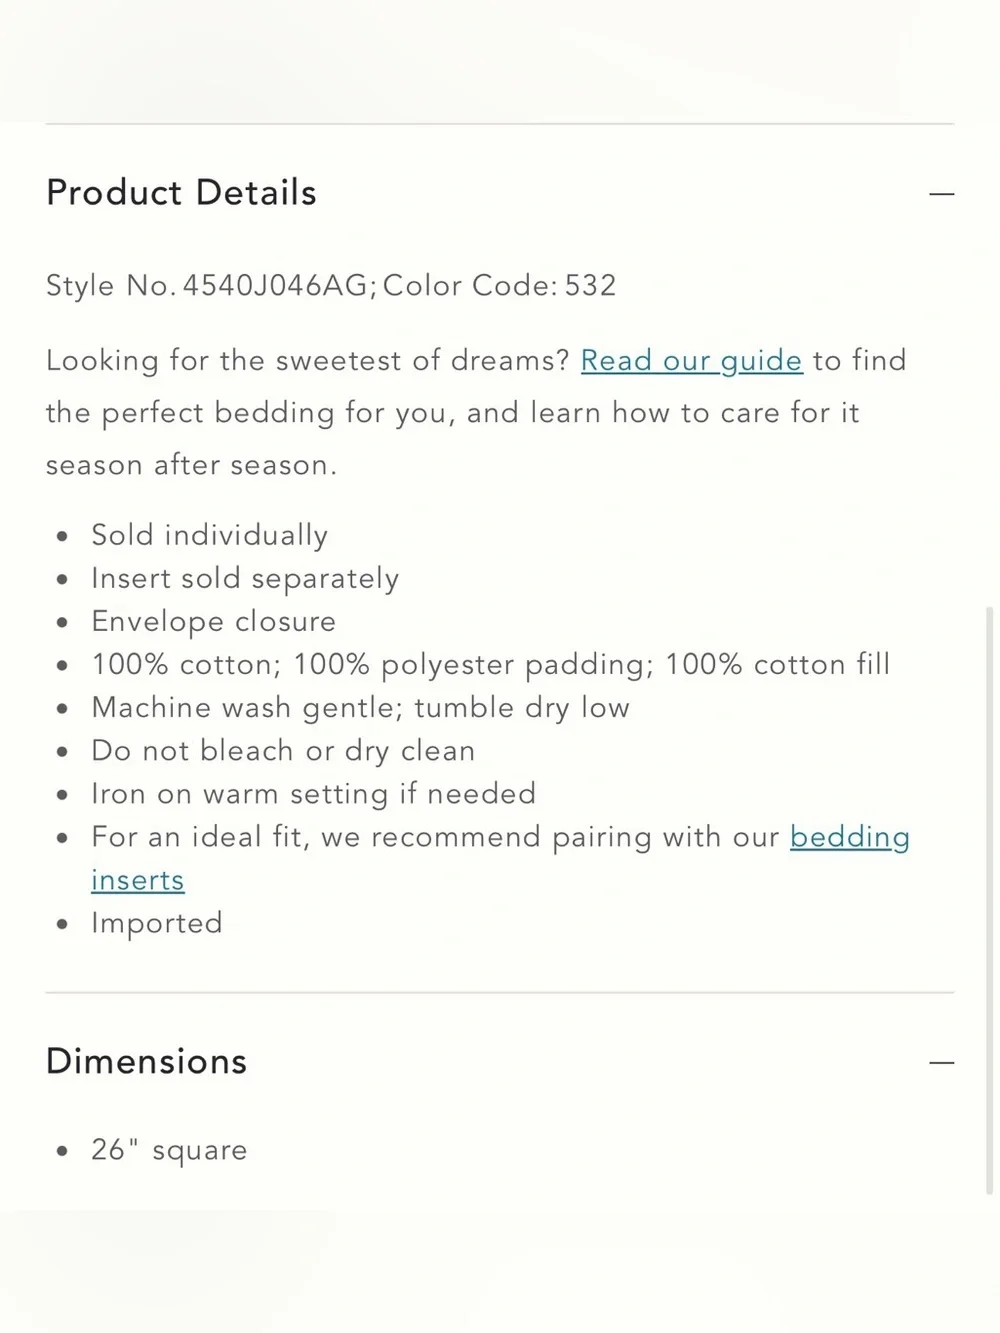Click the 100% cotton materials line
This screenshot has width=1000, height=1333.
point(490,665)
